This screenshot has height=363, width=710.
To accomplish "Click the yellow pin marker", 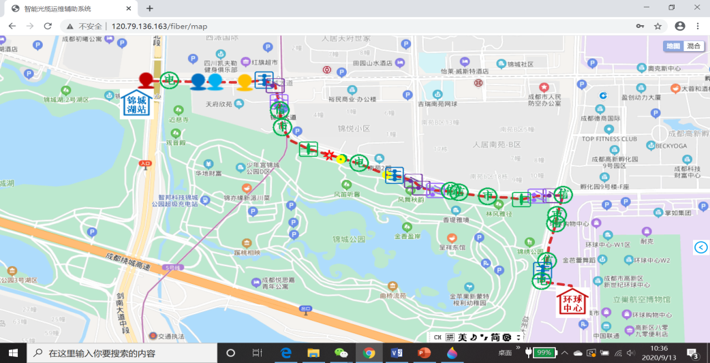I will point(245,82).
